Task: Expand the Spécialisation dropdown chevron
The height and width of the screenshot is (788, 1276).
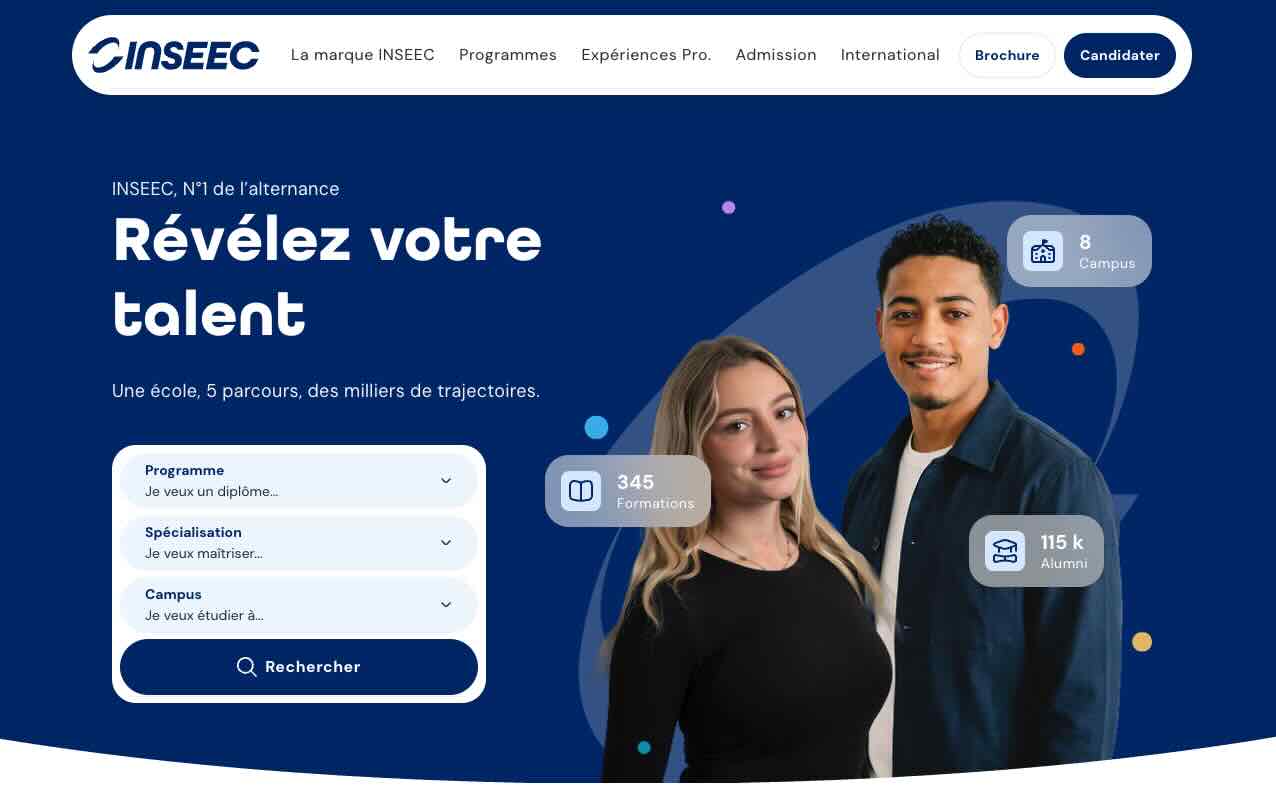Action: [446, 543]
